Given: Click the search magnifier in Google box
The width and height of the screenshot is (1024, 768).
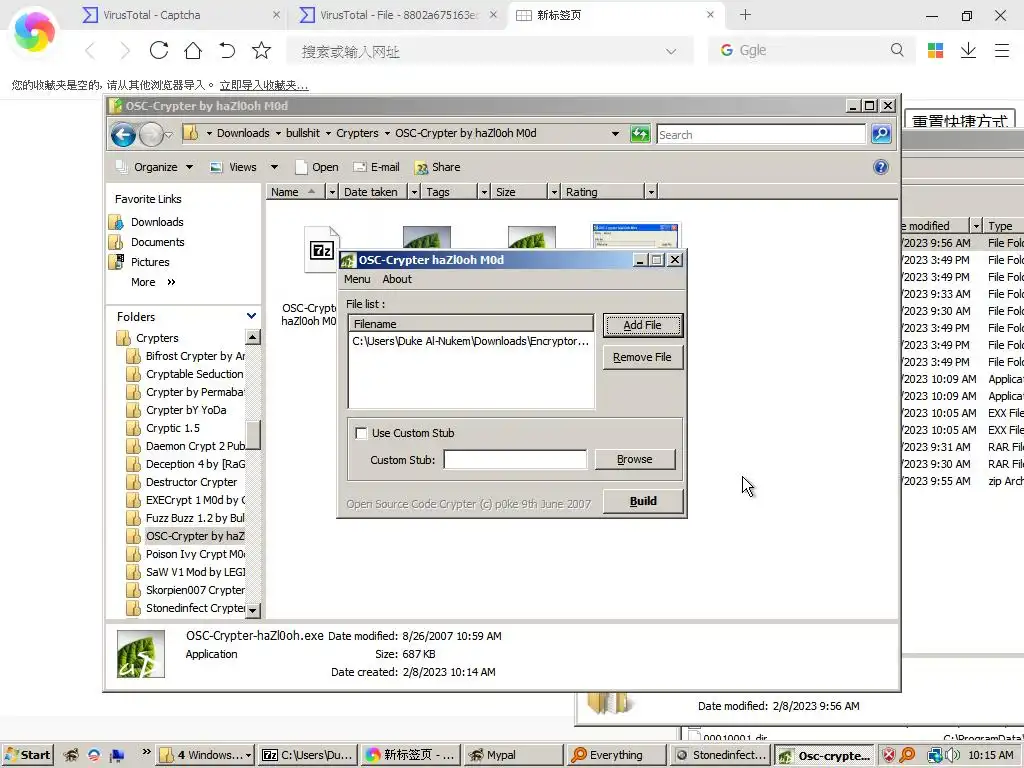Looking at the screenshot, I should pyautogui.click(x=897, y=50).
